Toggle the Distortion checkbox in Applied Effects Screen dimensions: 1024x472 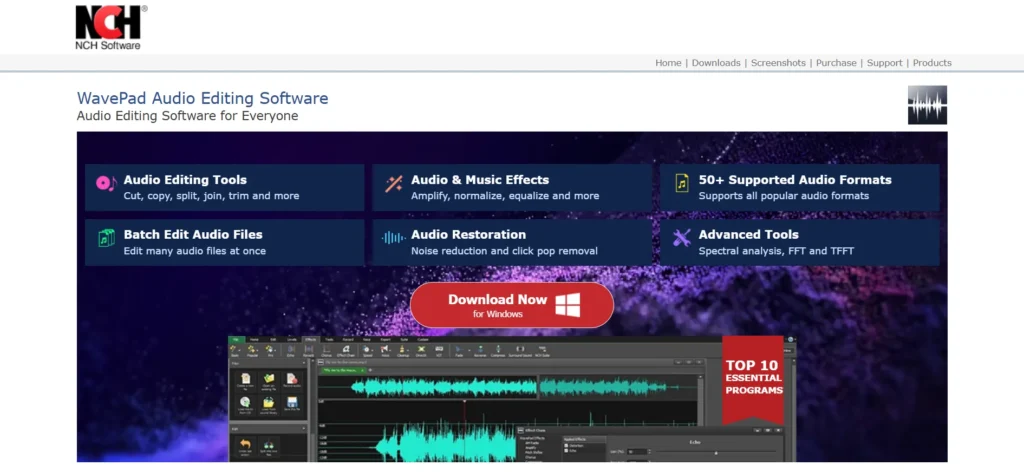(566, 445)
